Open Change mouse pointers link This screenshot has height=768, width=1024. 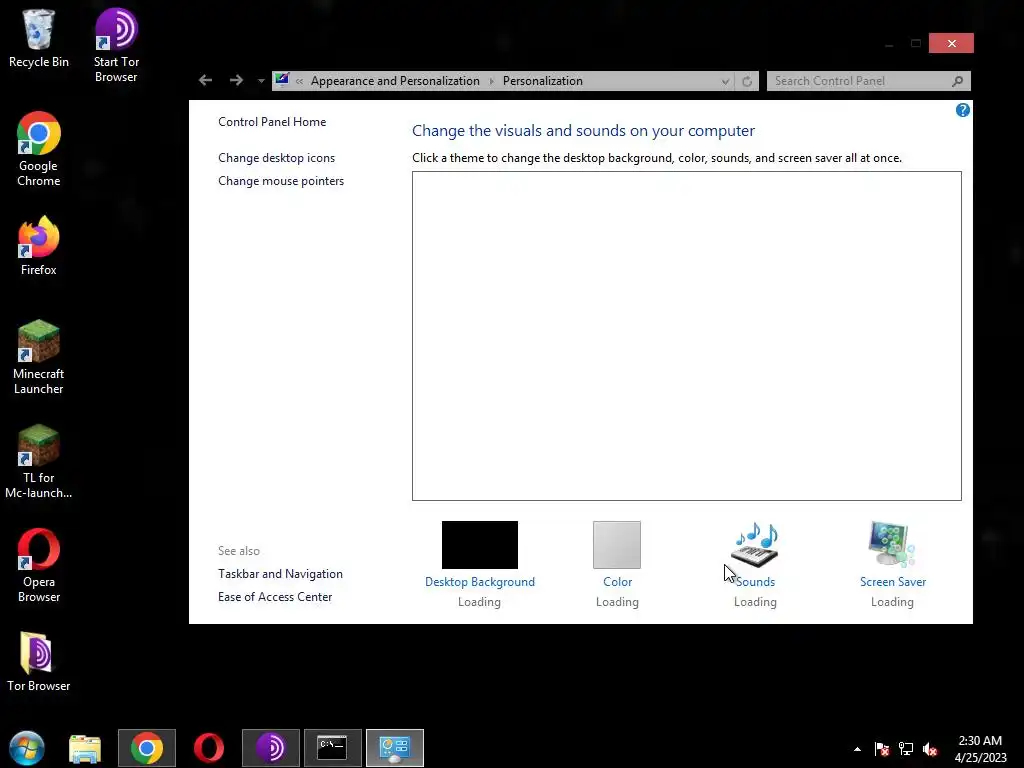click(281, 181)
